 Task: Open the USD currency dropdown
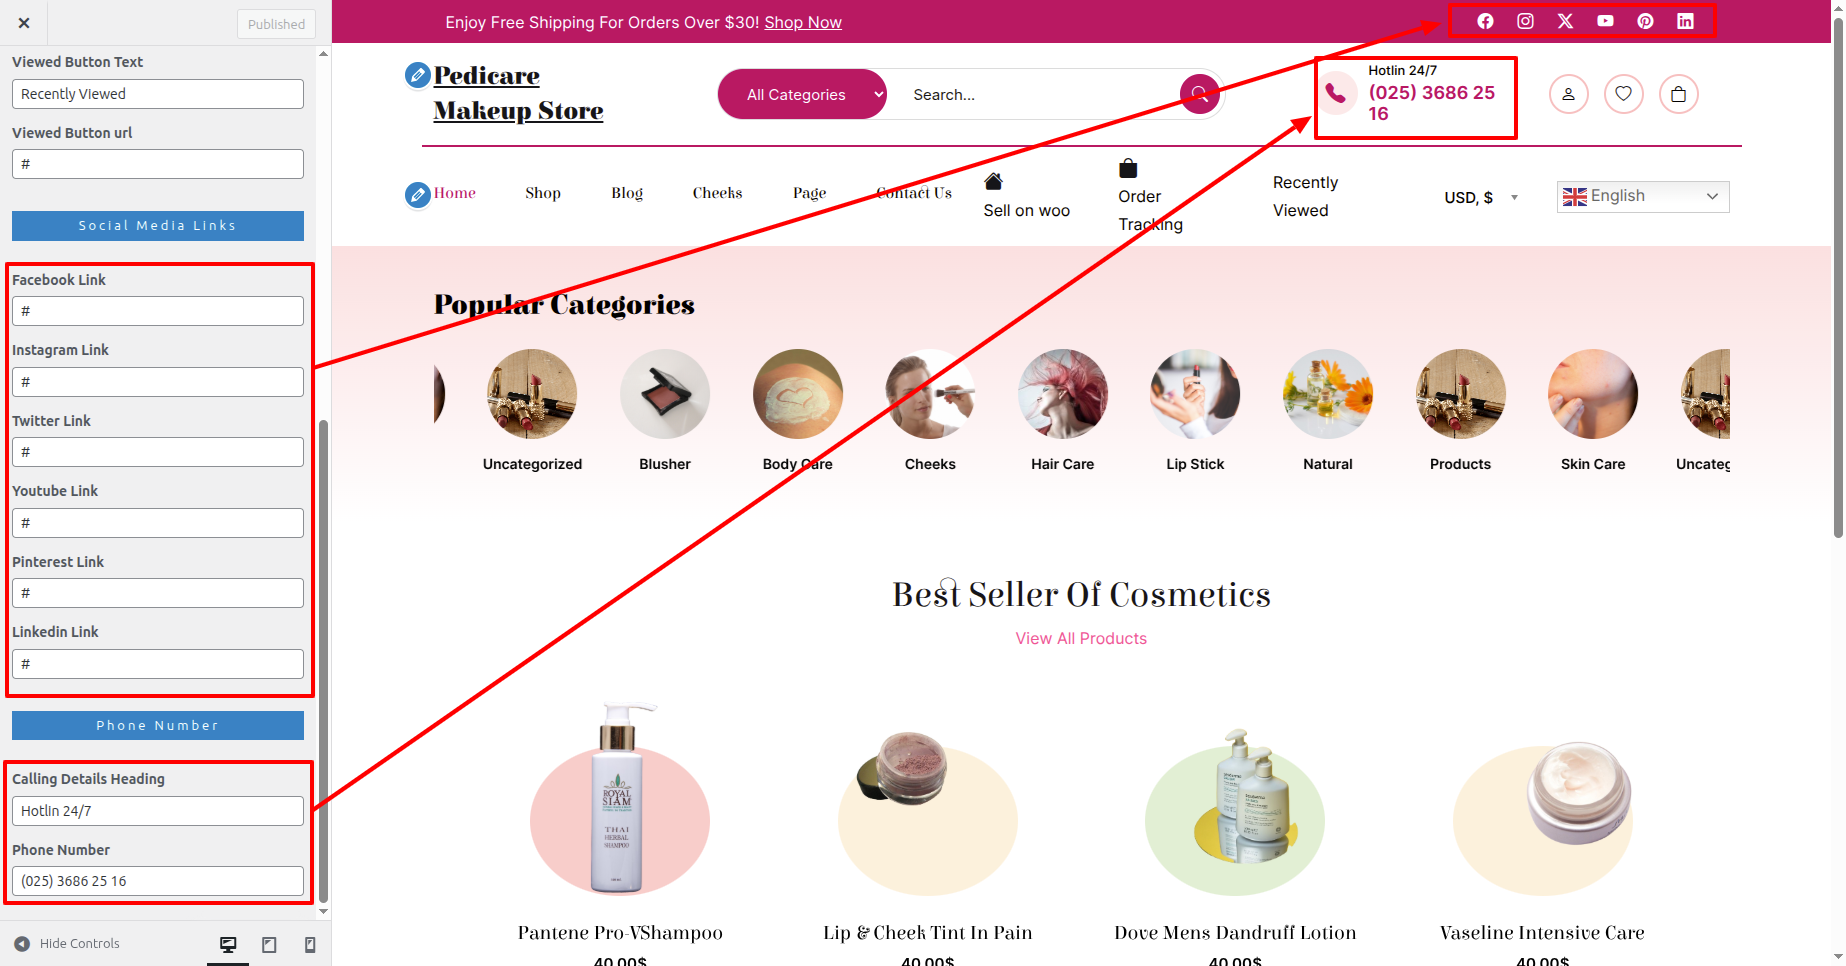[x=1481, y=197]
